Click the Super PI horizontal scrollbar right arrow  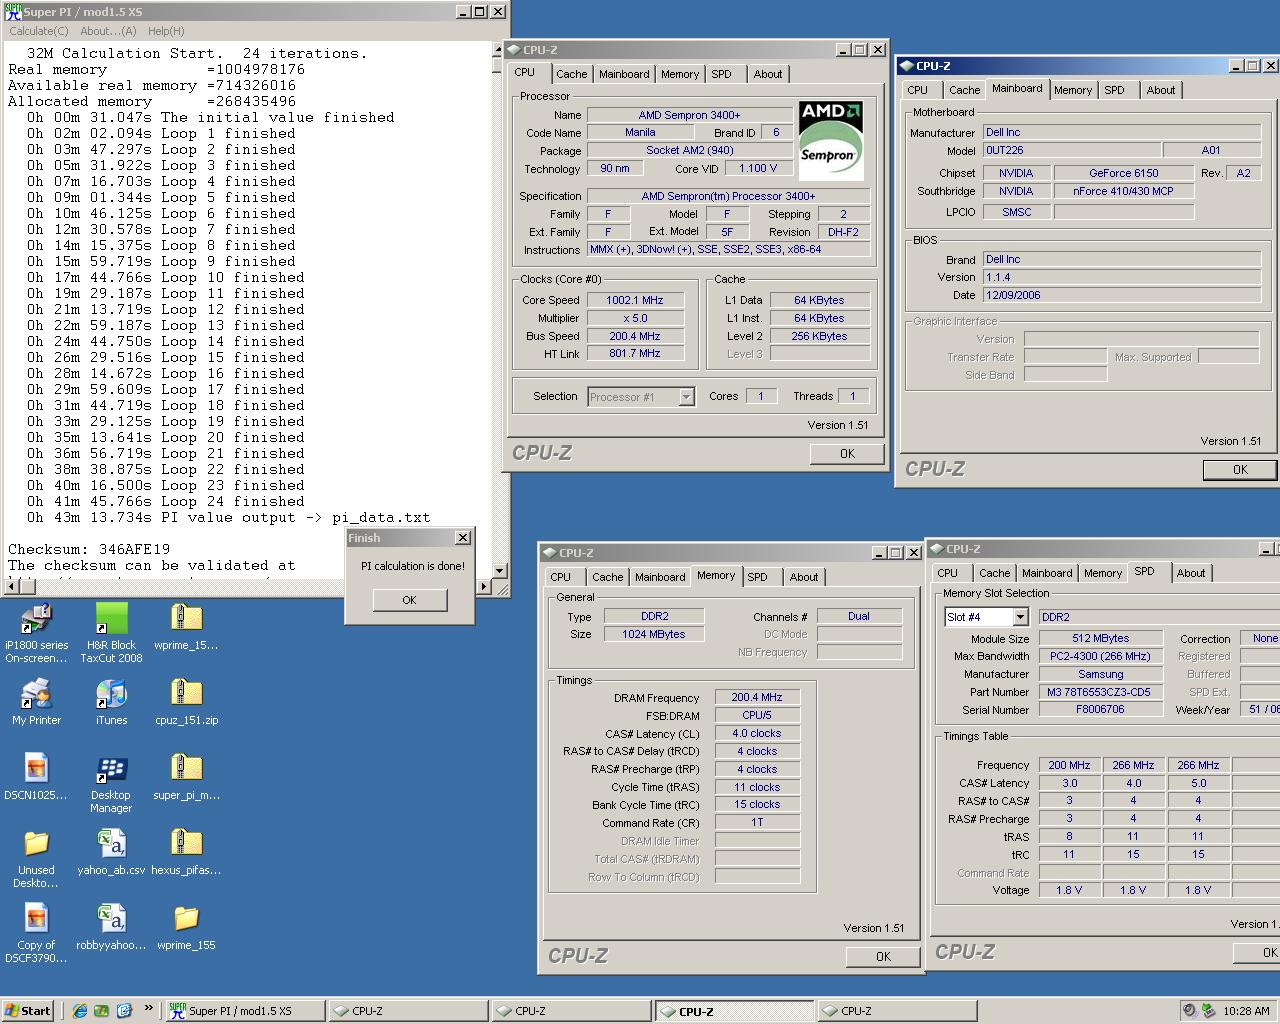(x=485, y=586)
